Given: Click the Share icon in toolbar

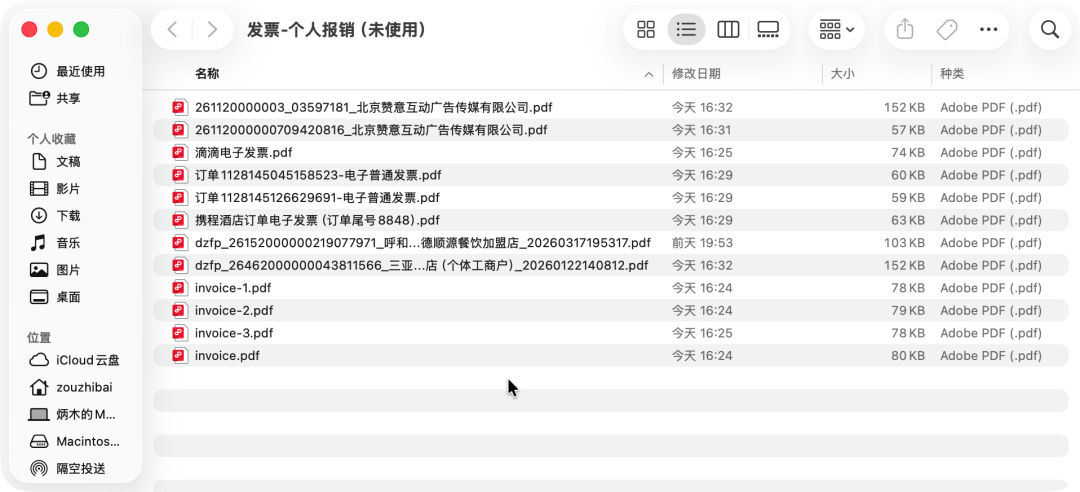Looking at the screenshot, I should (x=905, y=29).
